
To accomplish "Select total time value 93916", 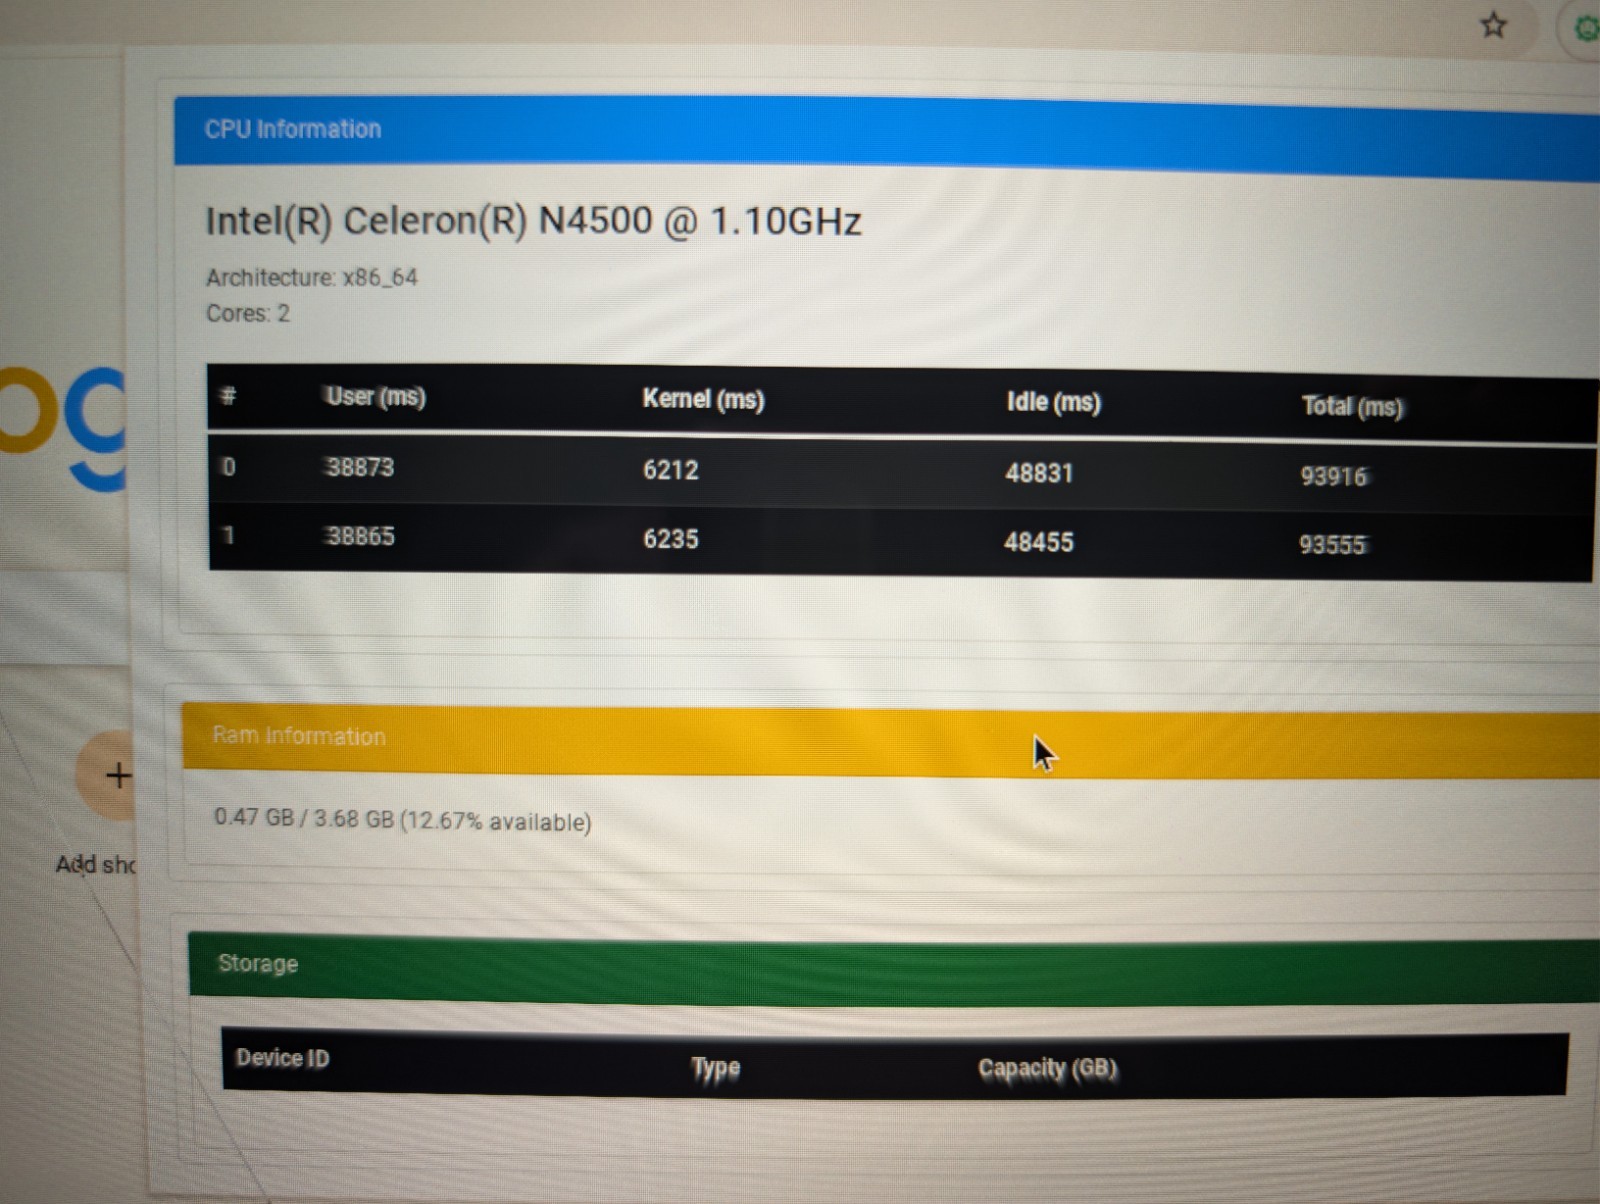I will (x=1333, y=476).
